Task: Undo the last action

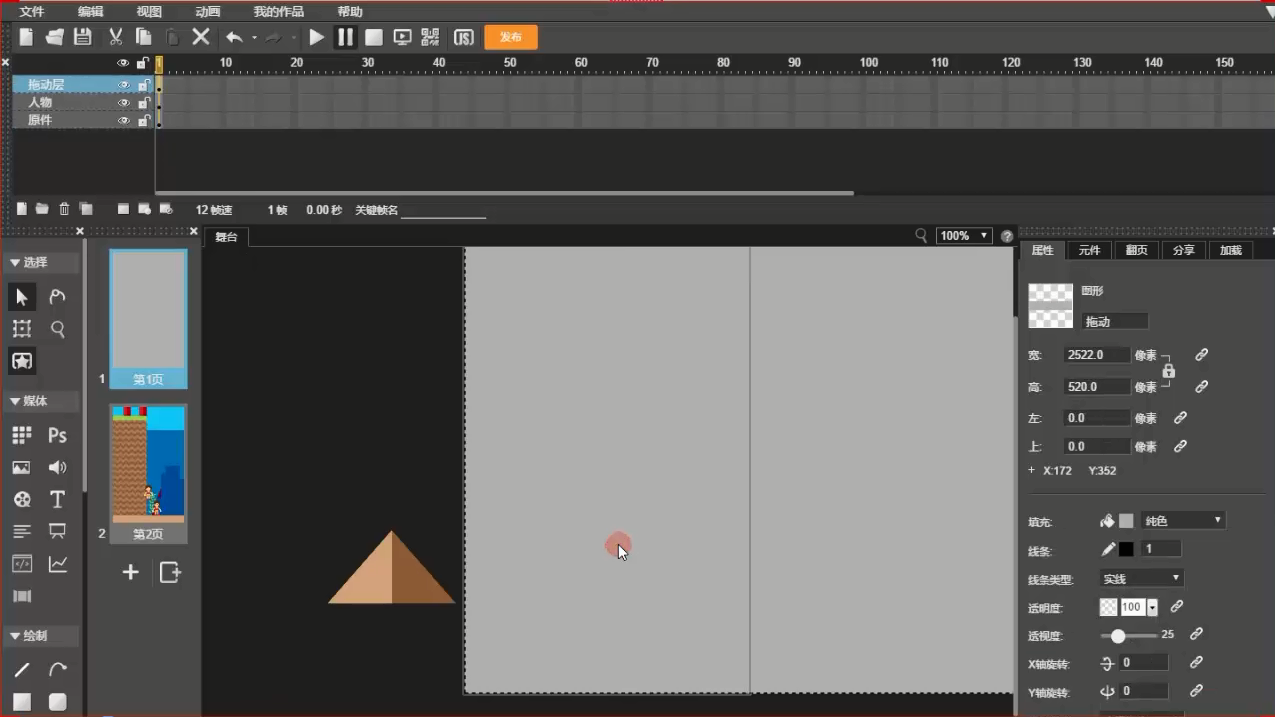Action: [234, 37]
